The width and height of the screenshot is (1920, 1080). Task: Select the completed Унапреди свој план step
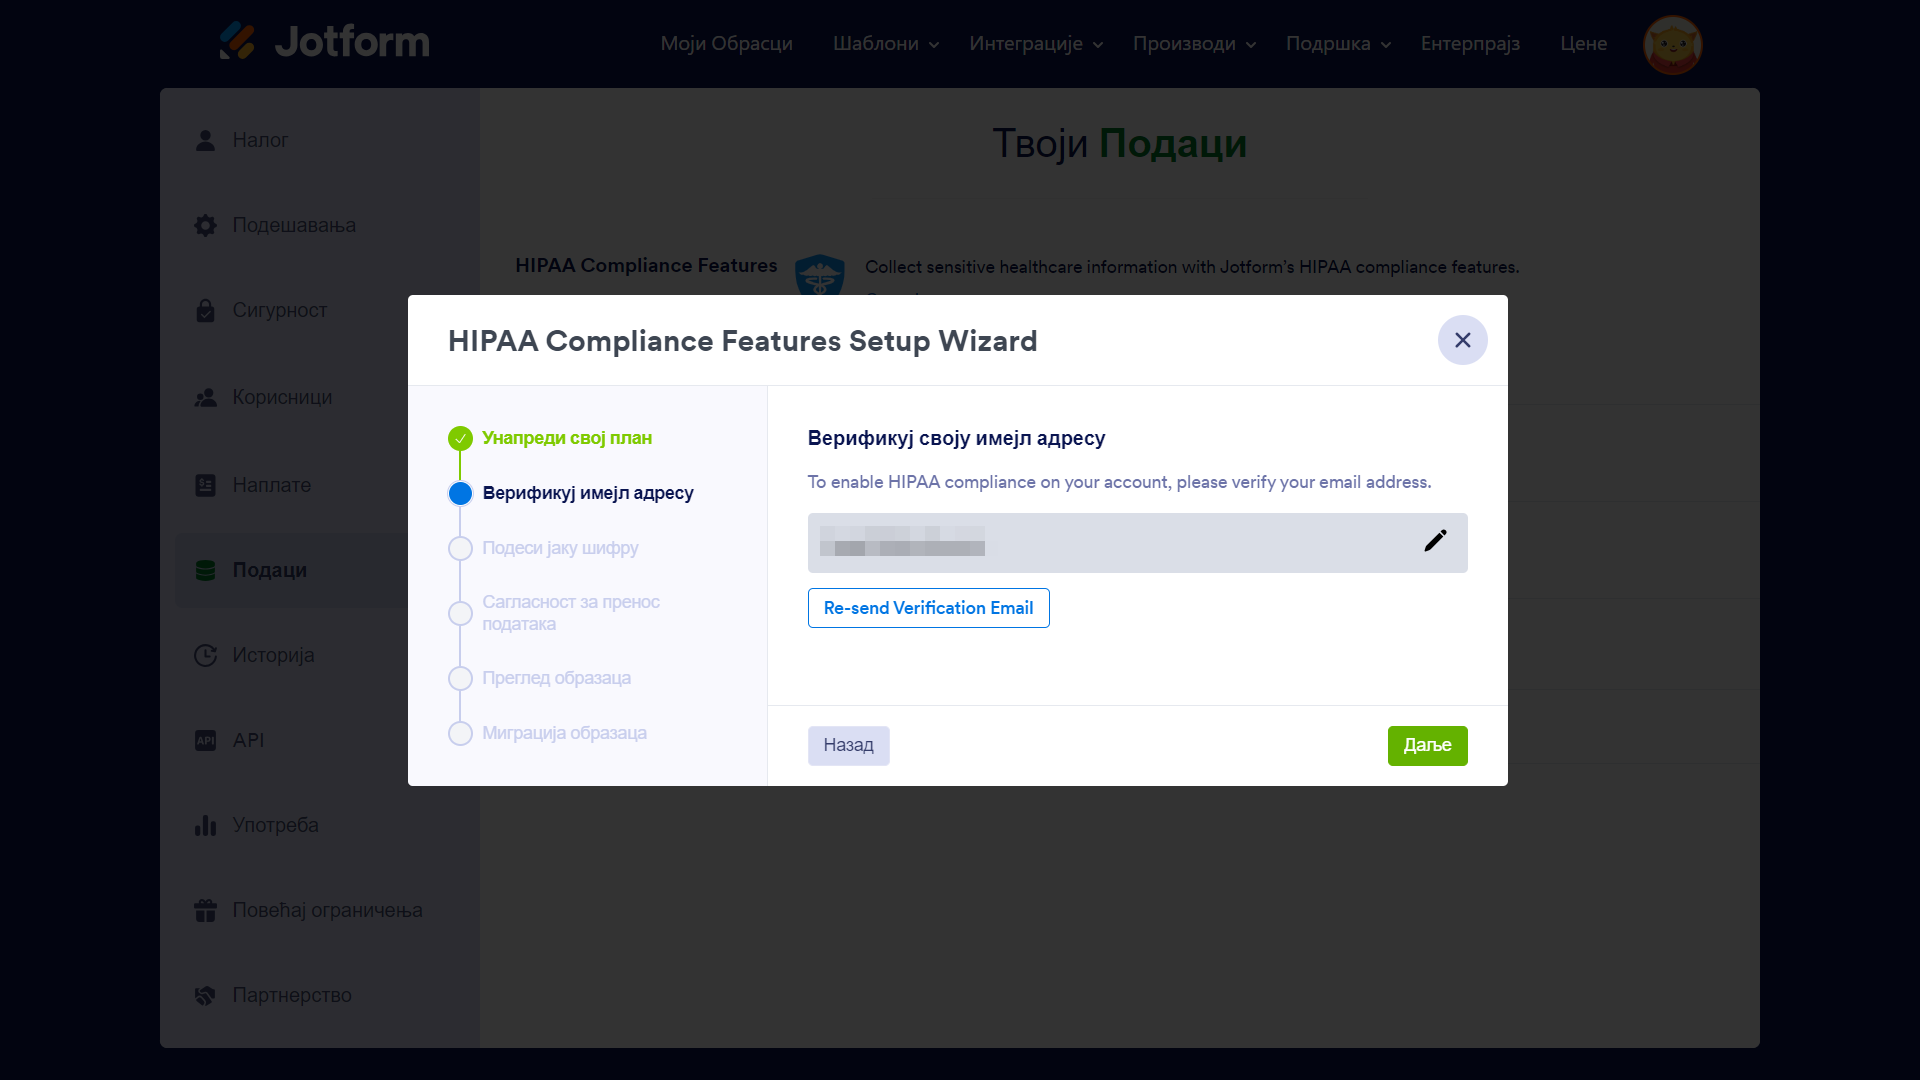(x=566, y=438)
